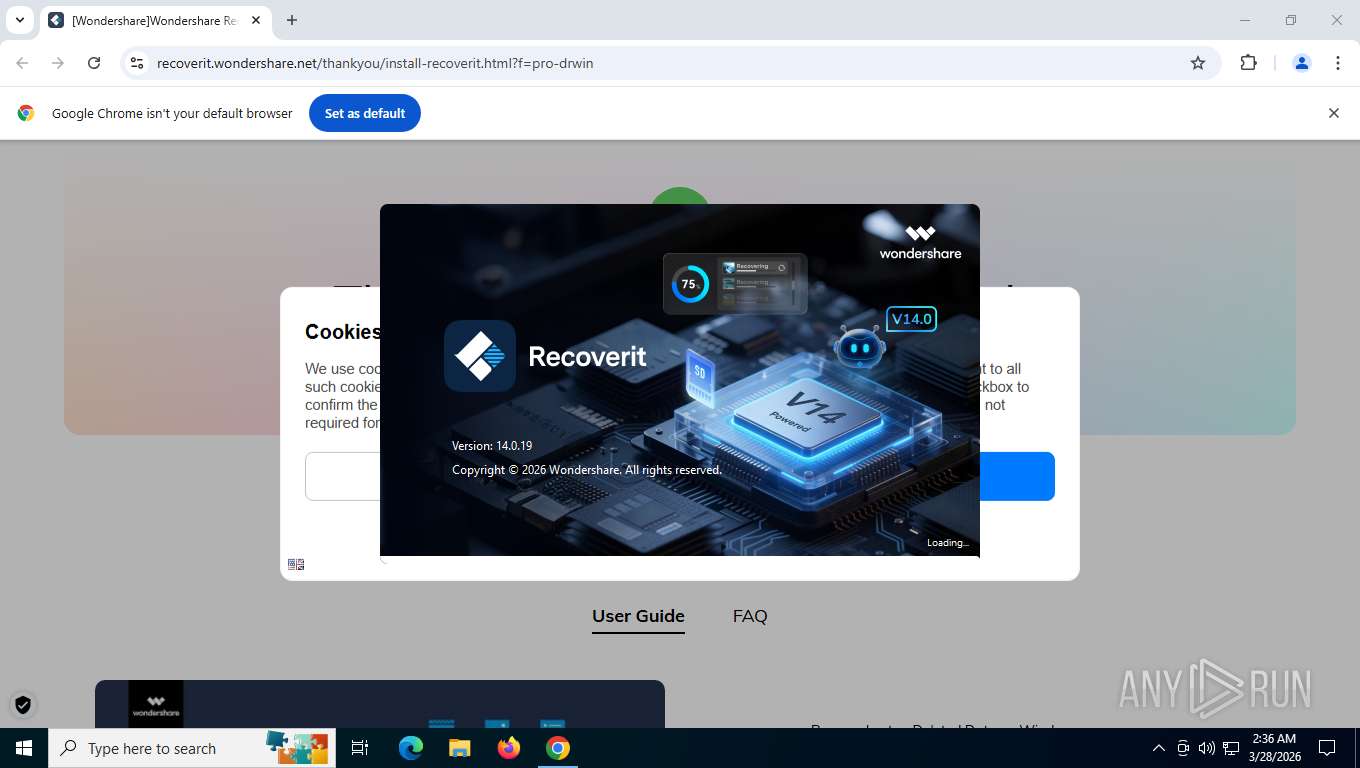
Task: Click the Loading... status text
Action: (x=947, y=543)
